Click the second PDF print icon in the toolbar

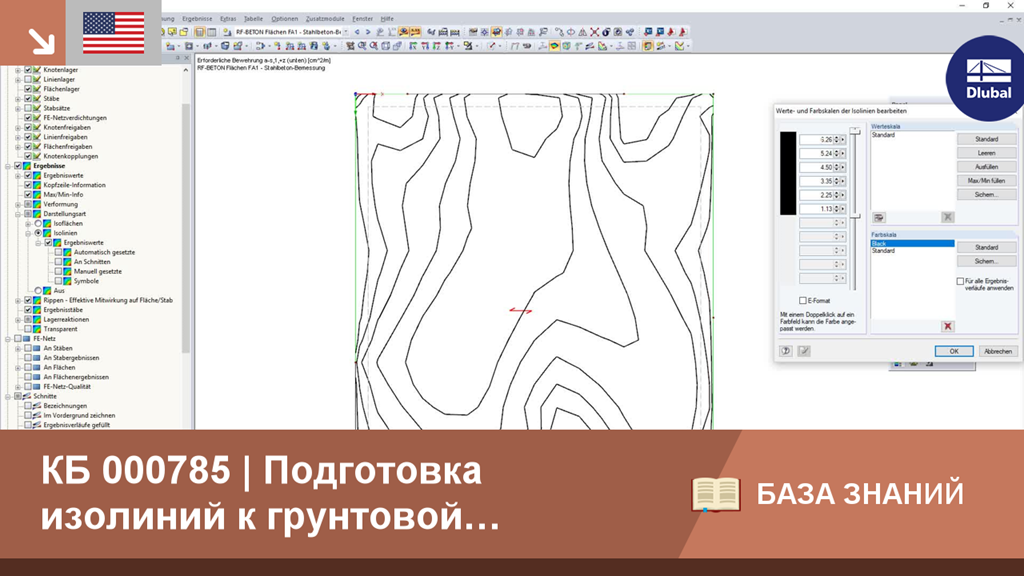click(x=682, y=31)
